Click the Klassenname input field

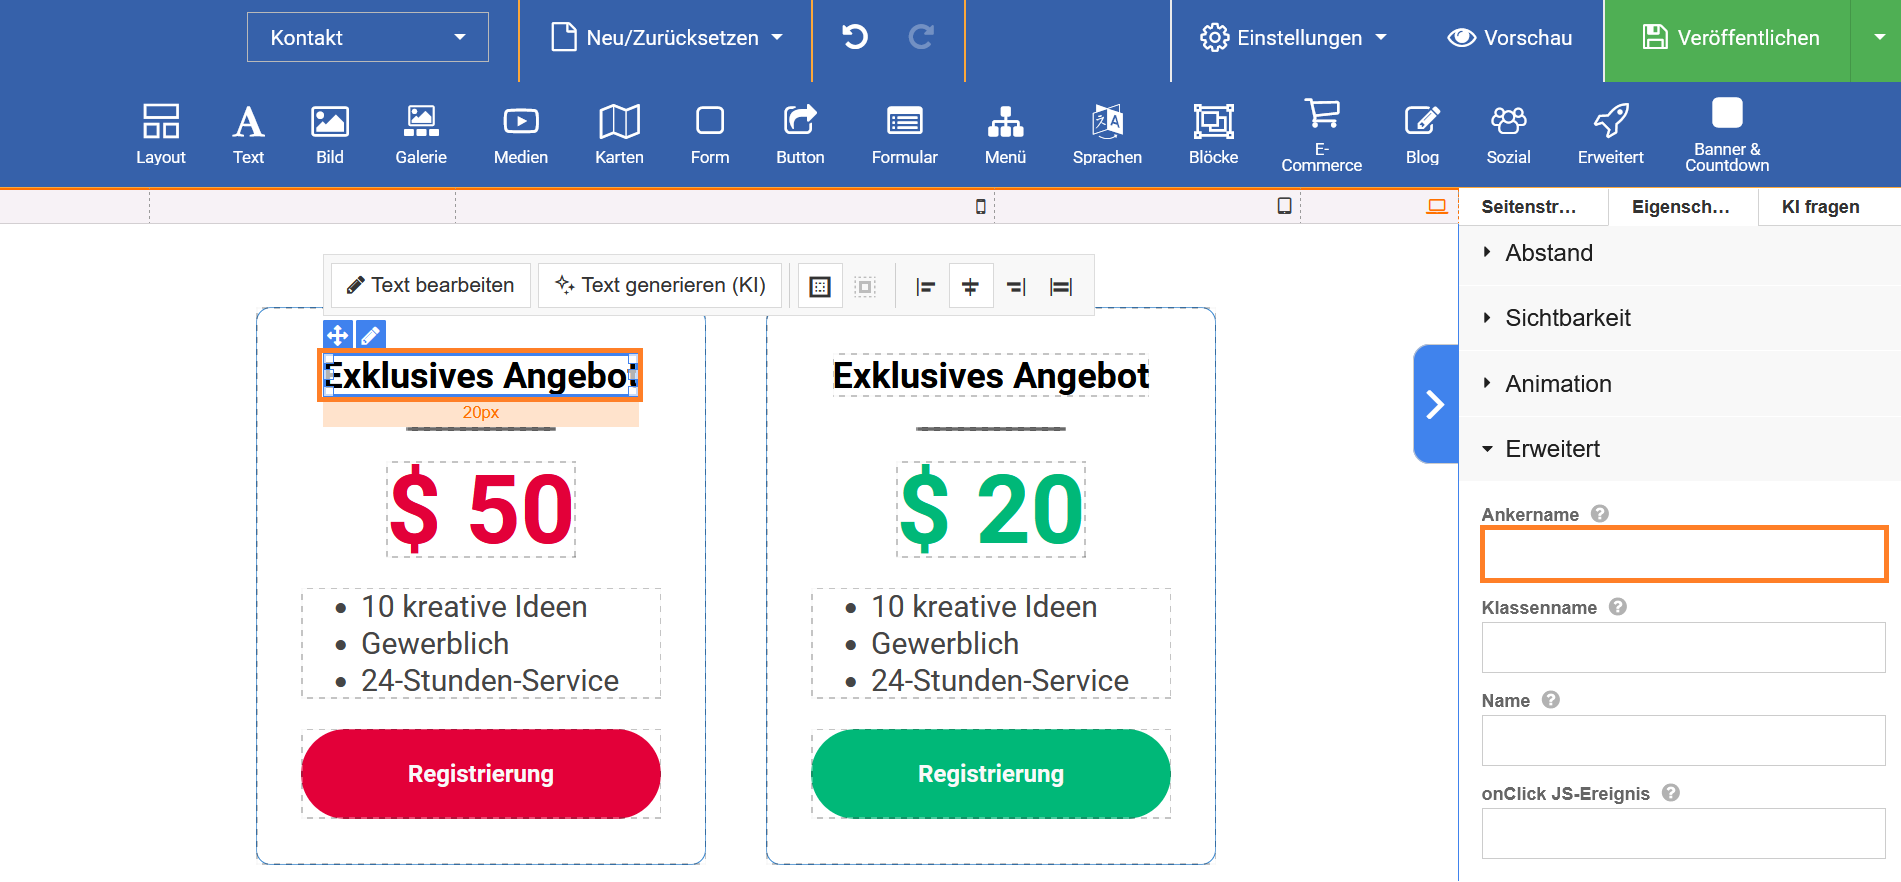(x=1683, y=647)
